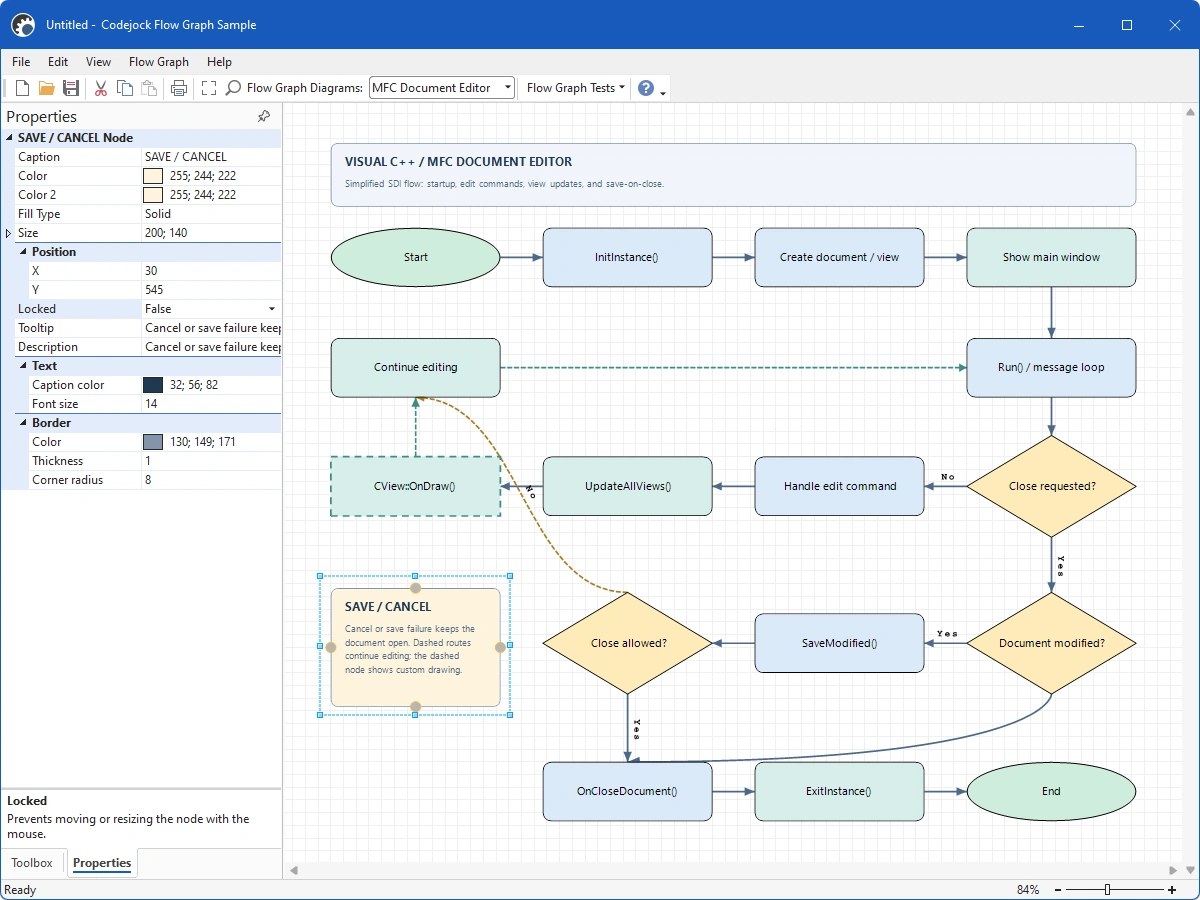Viewport: 1200px width, 900px height.
Task: Click the New document toolbar icon
Action: (22, 88)
